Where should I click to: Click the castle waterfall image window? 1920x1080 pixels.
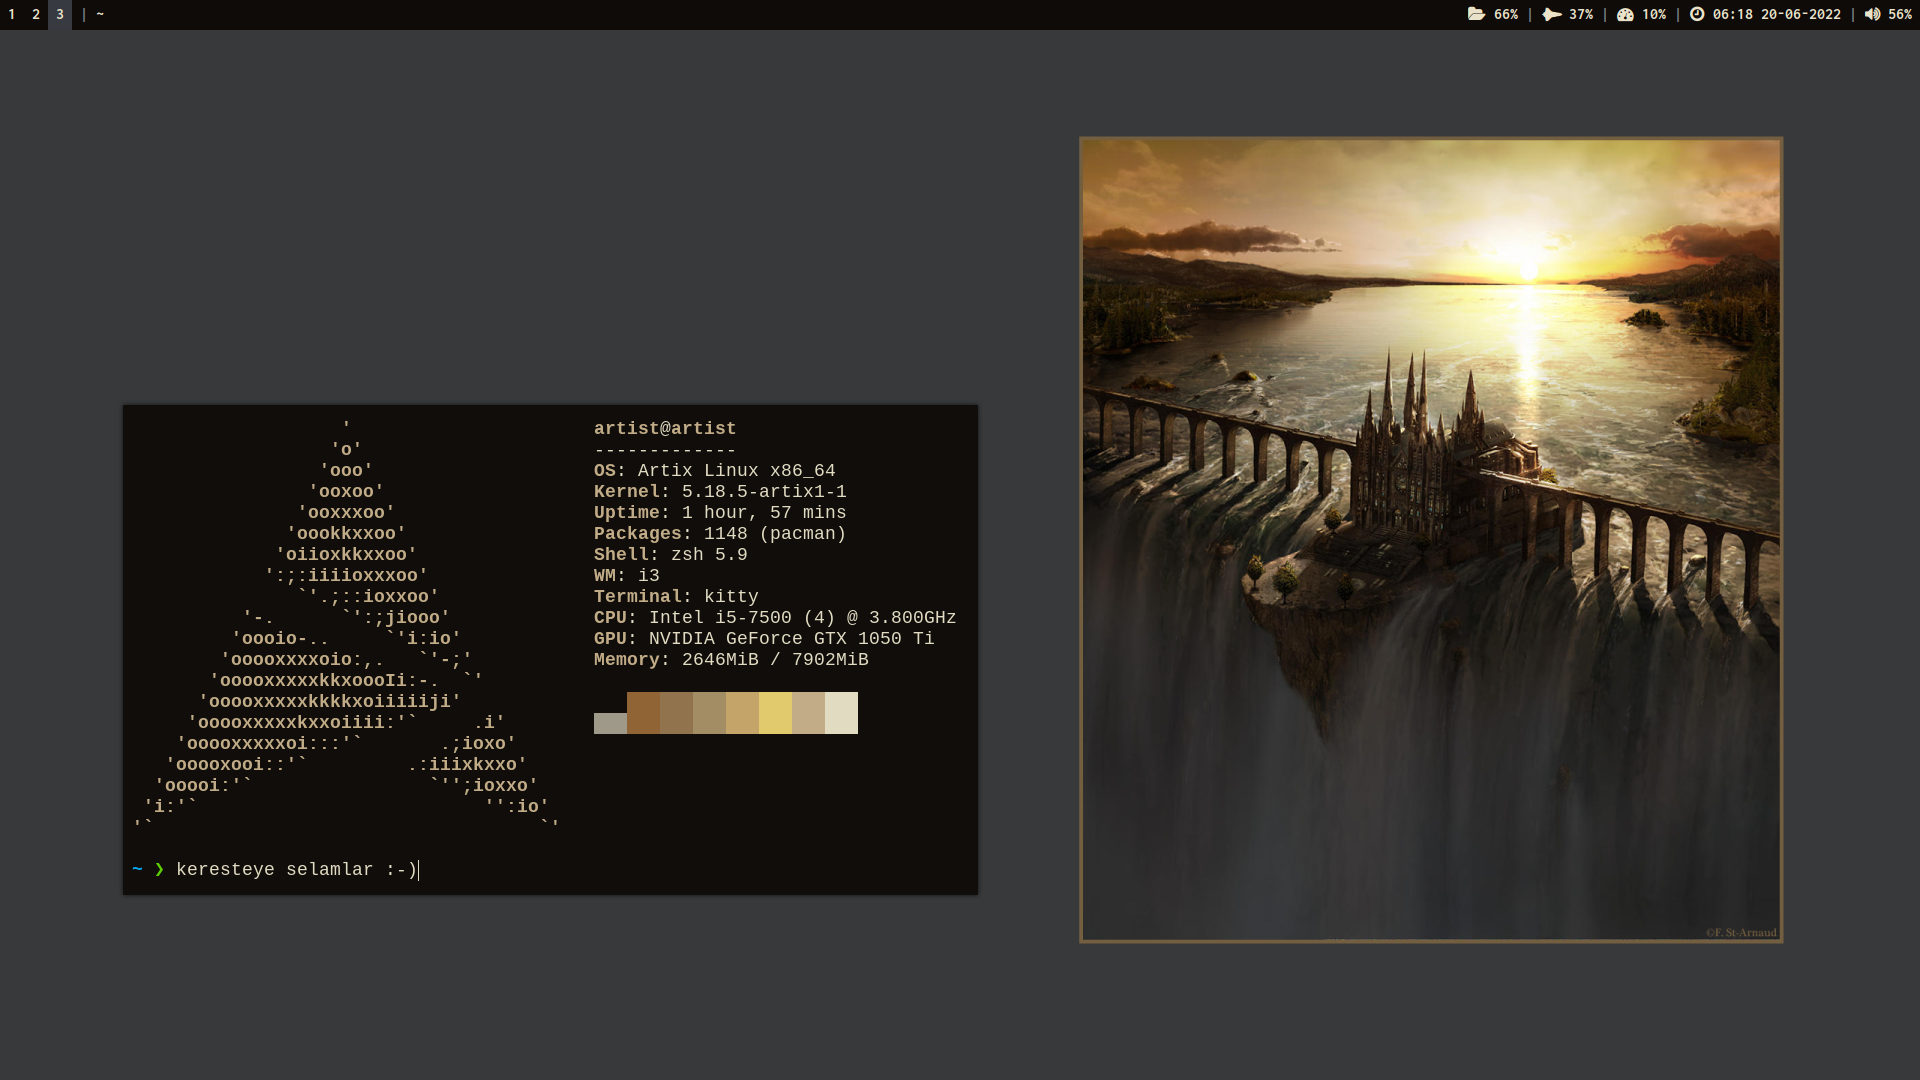click(x=1431, y=540)
